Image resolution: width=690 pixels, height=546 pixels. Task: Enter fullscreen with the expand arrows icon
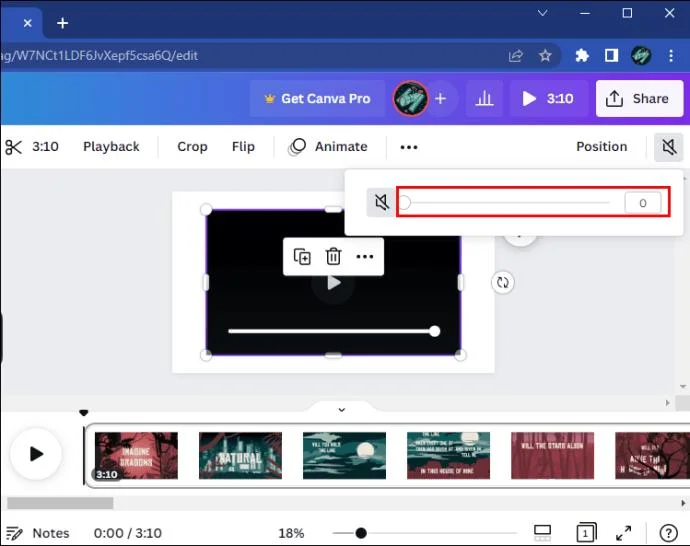pyautogui.click(x=624, y=533)
